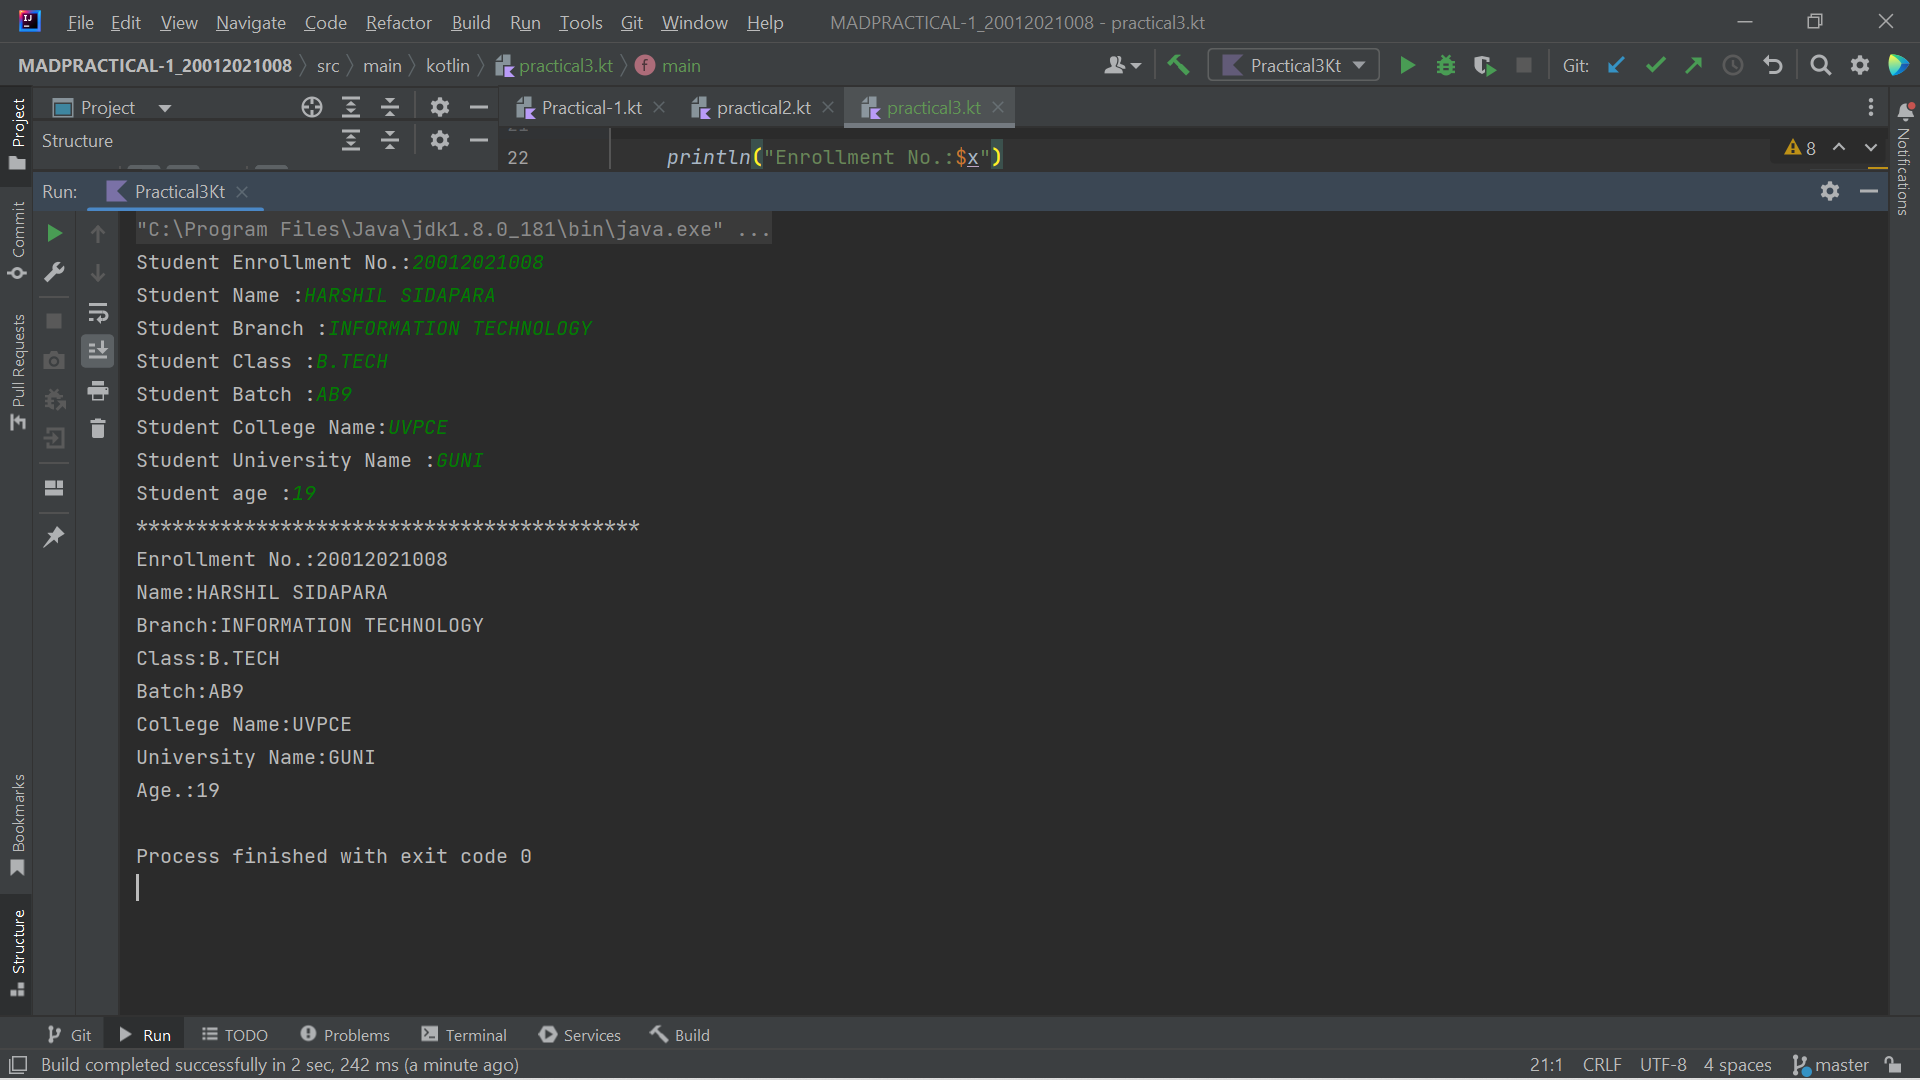Go to previous highlighted warning arrow
1920x1080 pixels.
[x=1839, y=148]
